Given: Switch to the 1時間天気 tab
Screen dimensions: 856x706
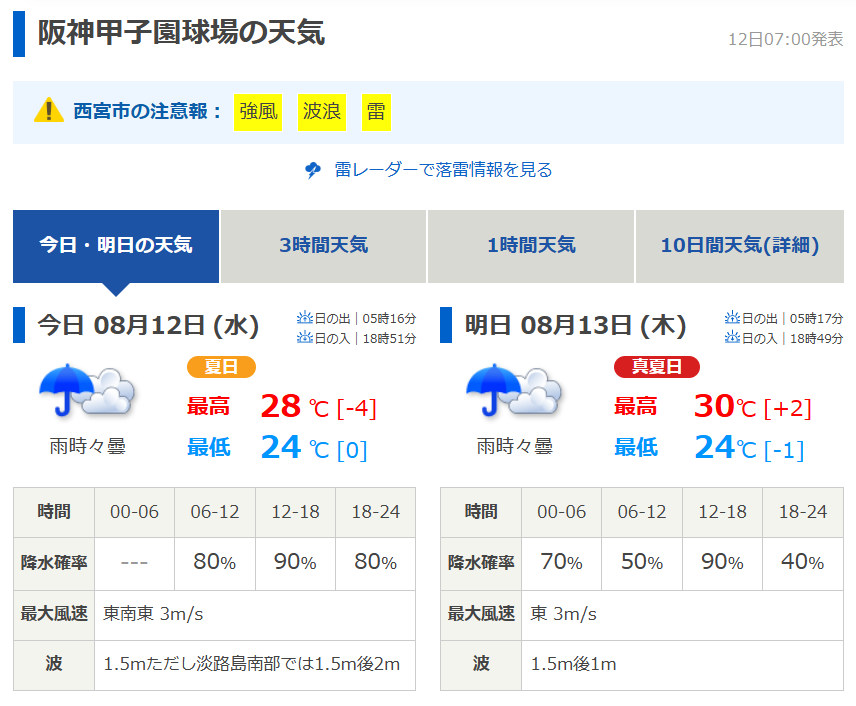Looking at the screenshot, I should tap(531, 246).
